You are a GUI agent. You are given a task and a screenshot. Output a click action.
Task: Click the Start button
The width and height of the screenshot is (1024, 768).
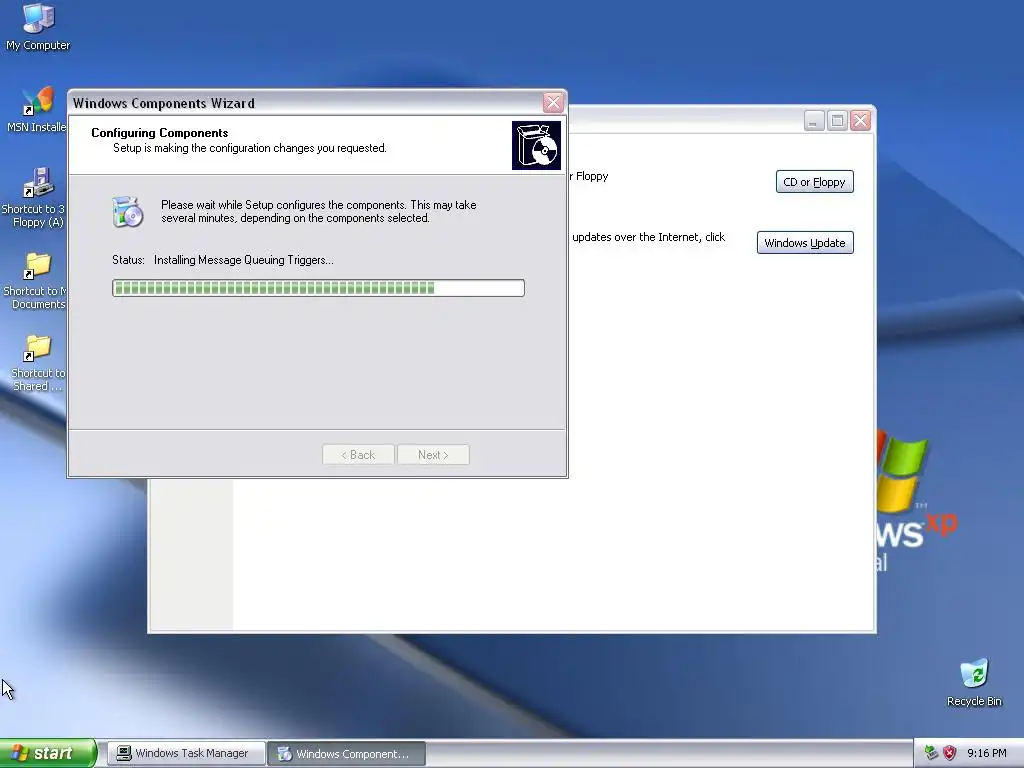click(x=48, y=753)
